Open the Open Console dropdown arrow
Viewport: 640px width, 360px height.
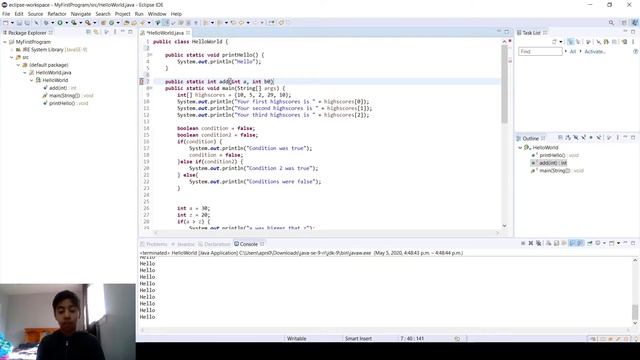click(x=618, y=243)
